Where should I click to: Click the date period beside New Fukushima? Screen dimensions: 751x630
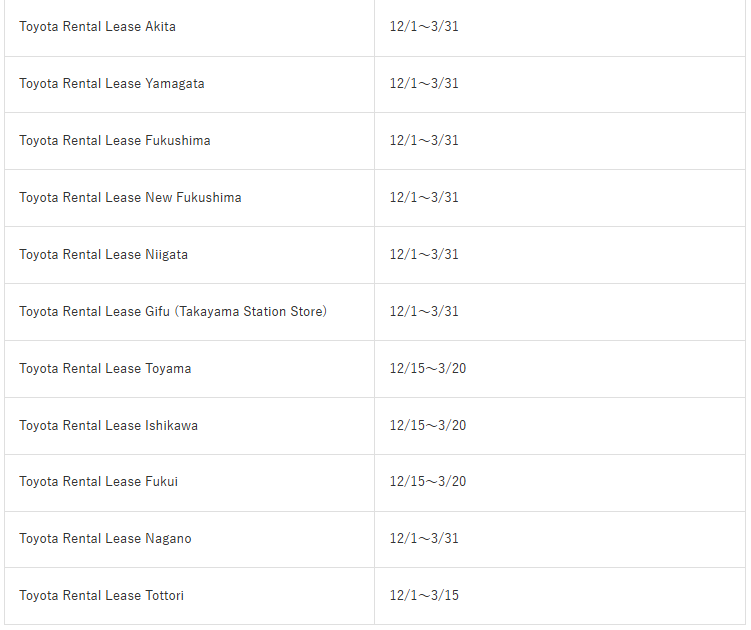424,198
